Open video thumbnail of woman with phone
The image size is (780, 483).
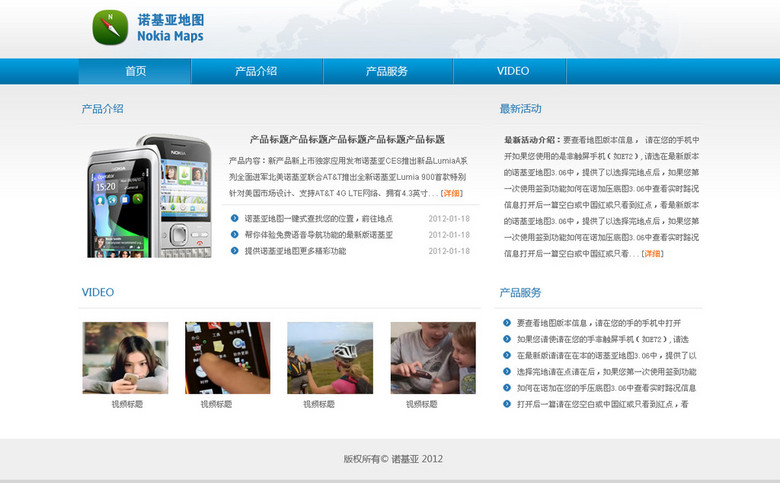pos(125,358)
